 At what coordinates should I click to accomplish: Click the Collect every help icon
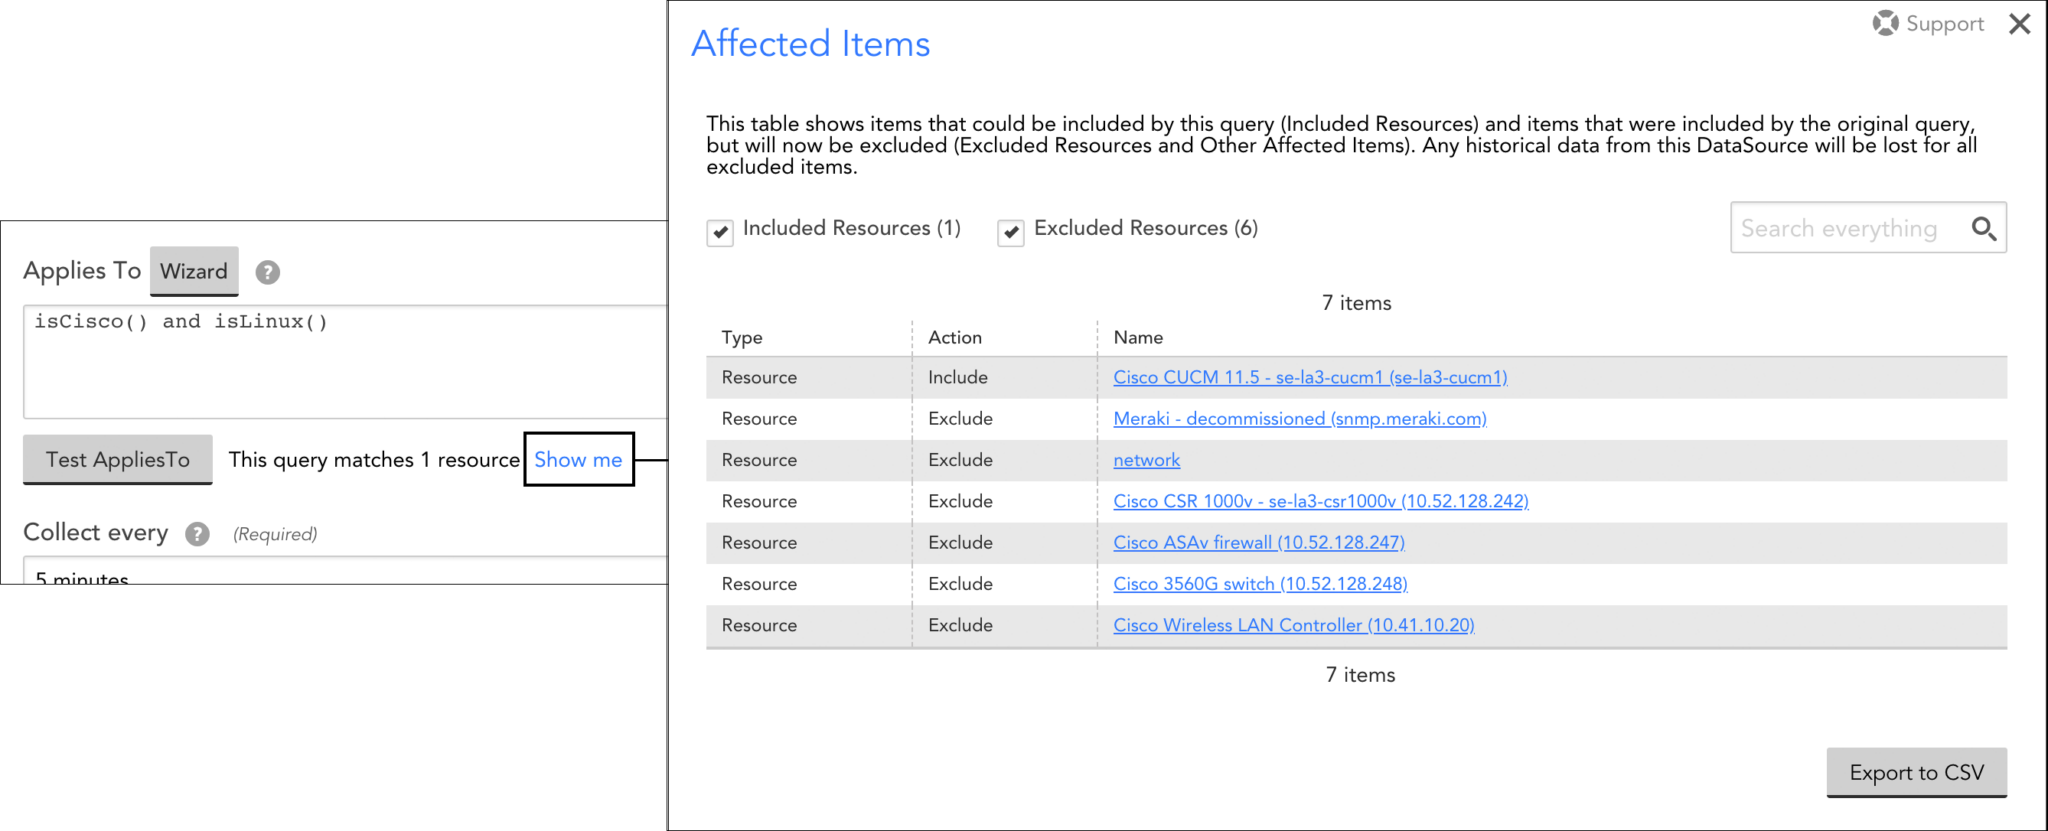pos(197,534)
